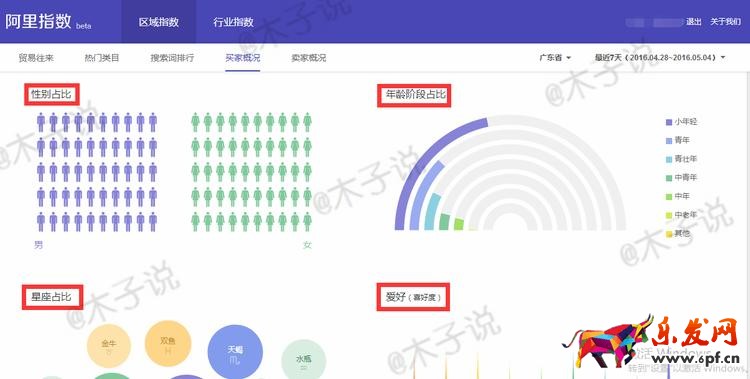Open the 卖家概况 tab
The width and height of the screenshot is (750, 379).
tap(309, 58)
